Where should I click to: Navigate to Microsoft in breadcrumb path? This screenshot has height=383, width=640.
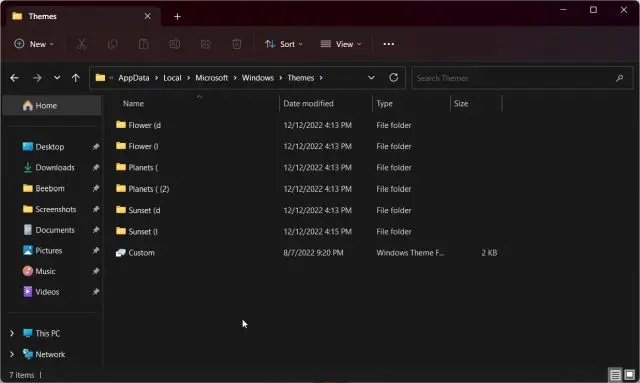point(211,78)
